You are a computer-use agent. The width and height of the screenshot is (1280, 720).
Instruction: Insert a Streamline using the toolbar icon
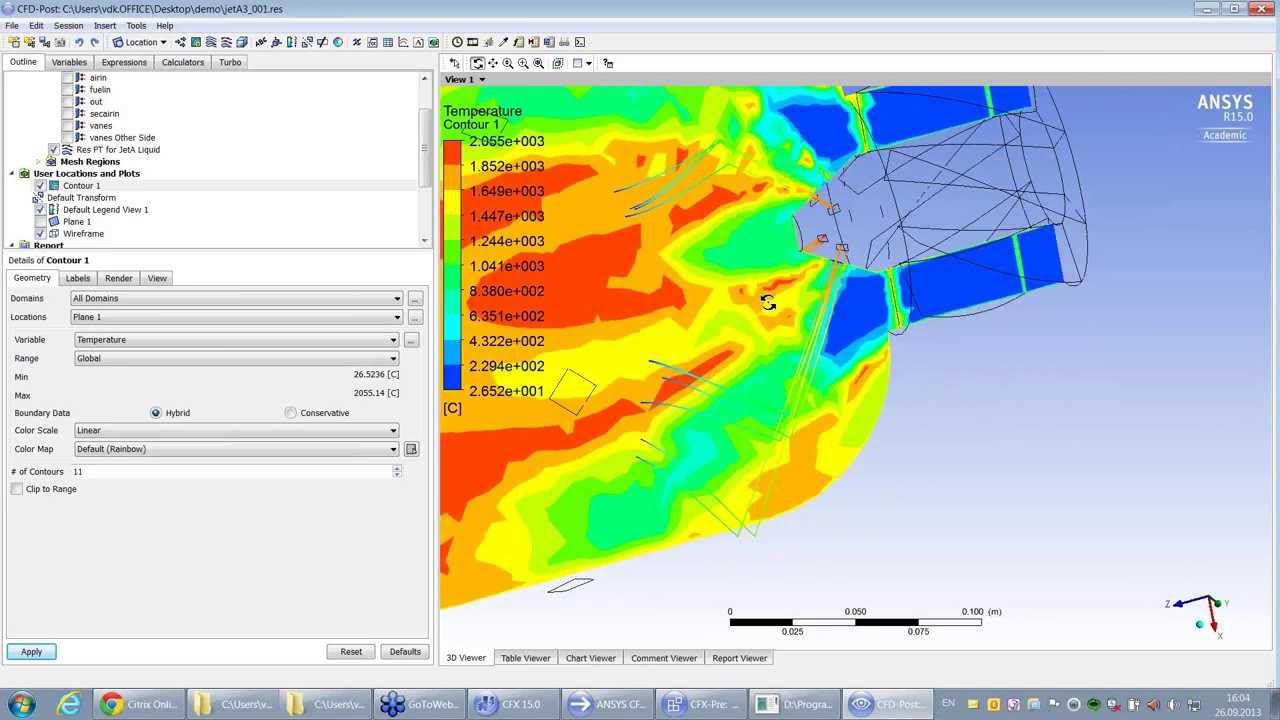point(211,42)
